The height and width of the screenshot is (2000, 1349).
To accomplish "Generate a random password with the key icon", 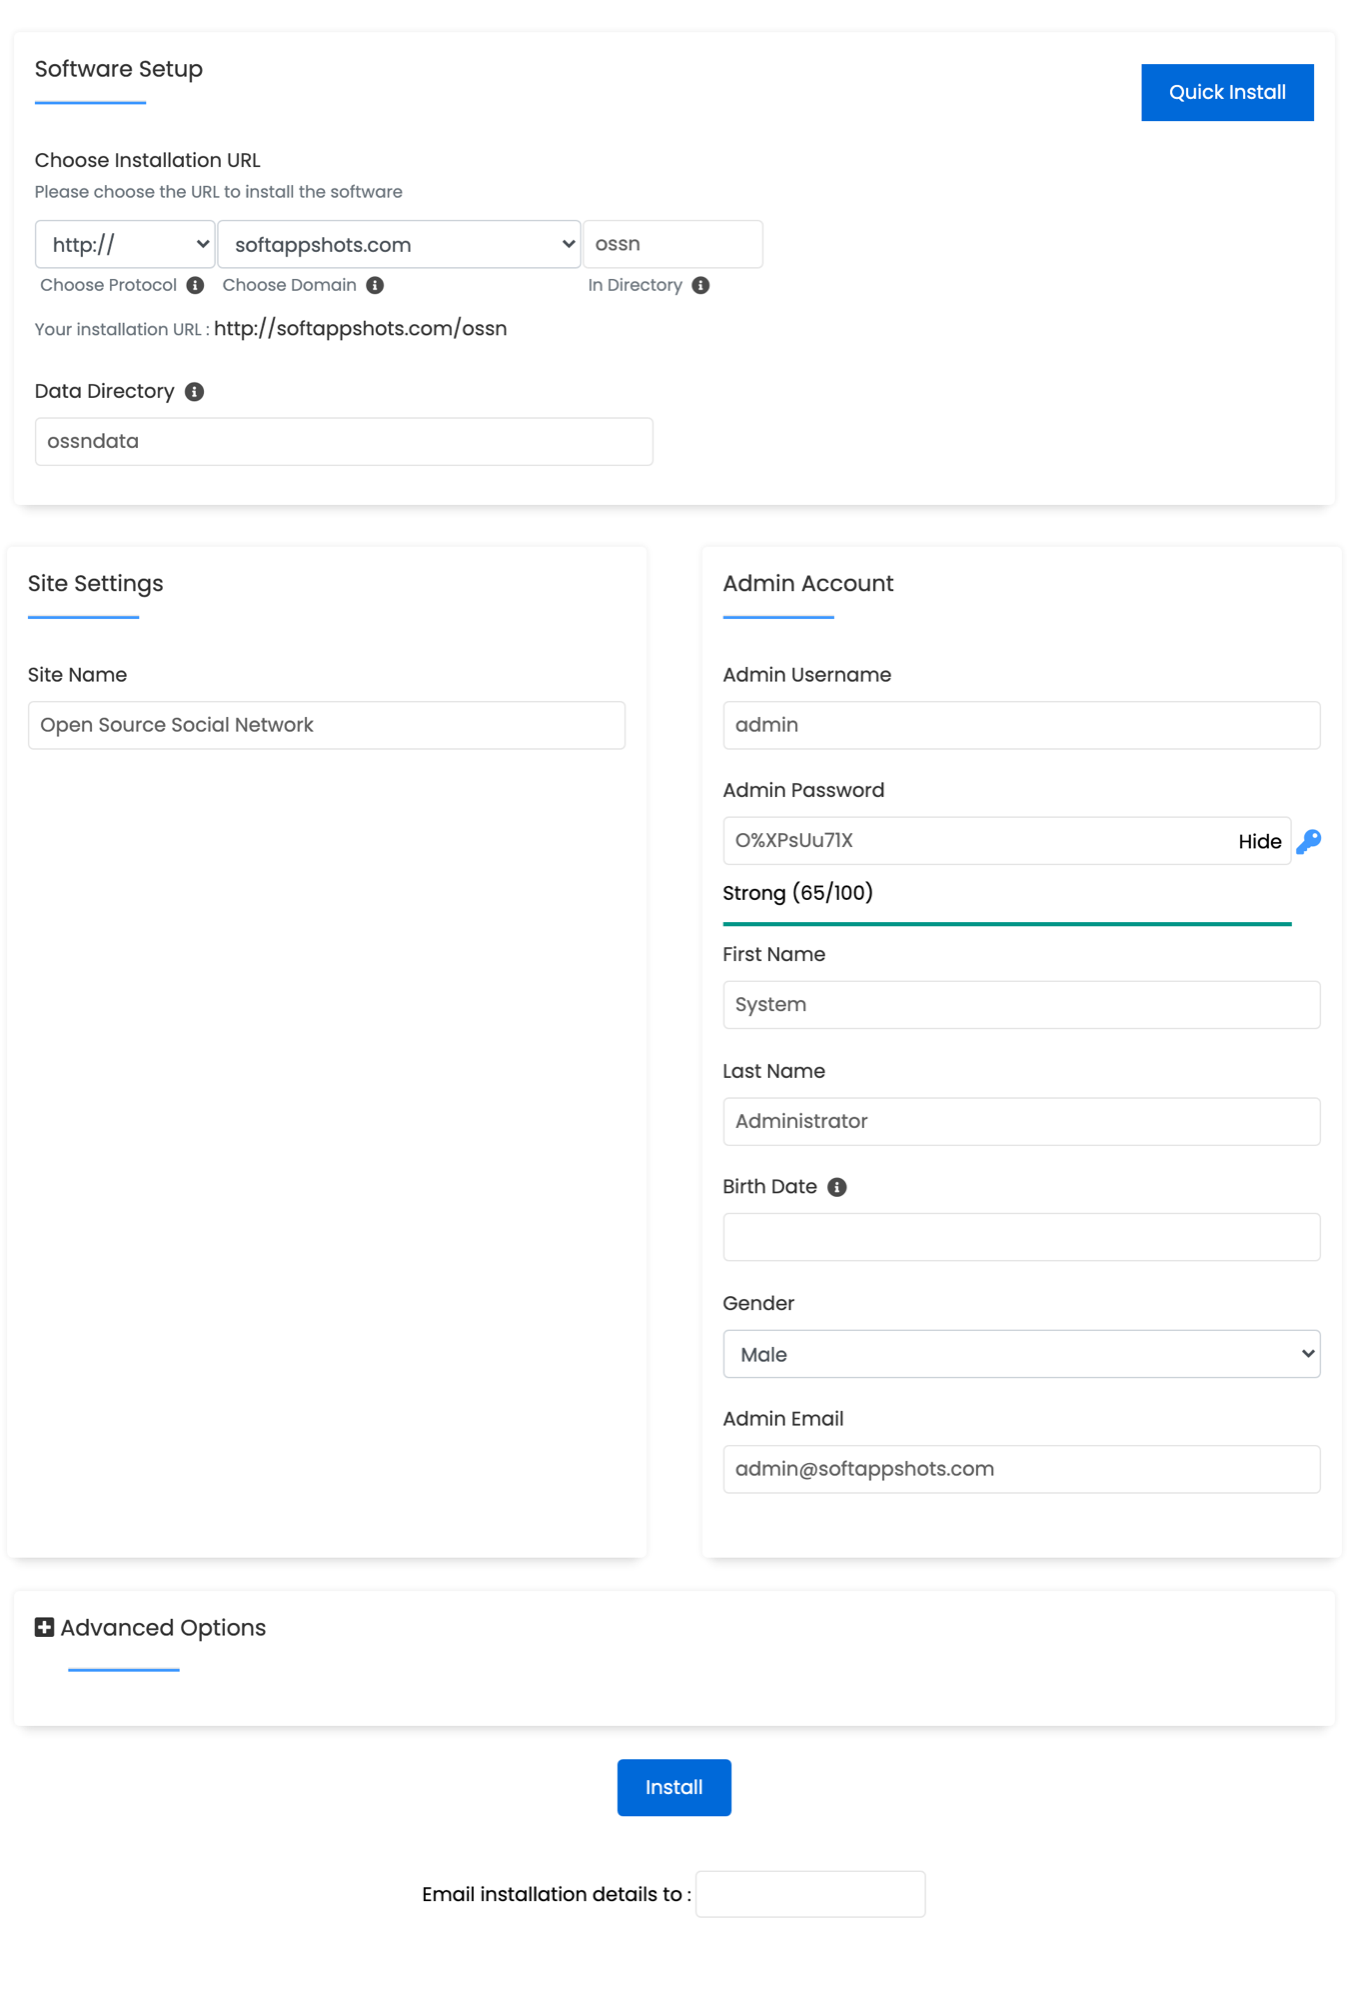I will [x=1309, y=842].
